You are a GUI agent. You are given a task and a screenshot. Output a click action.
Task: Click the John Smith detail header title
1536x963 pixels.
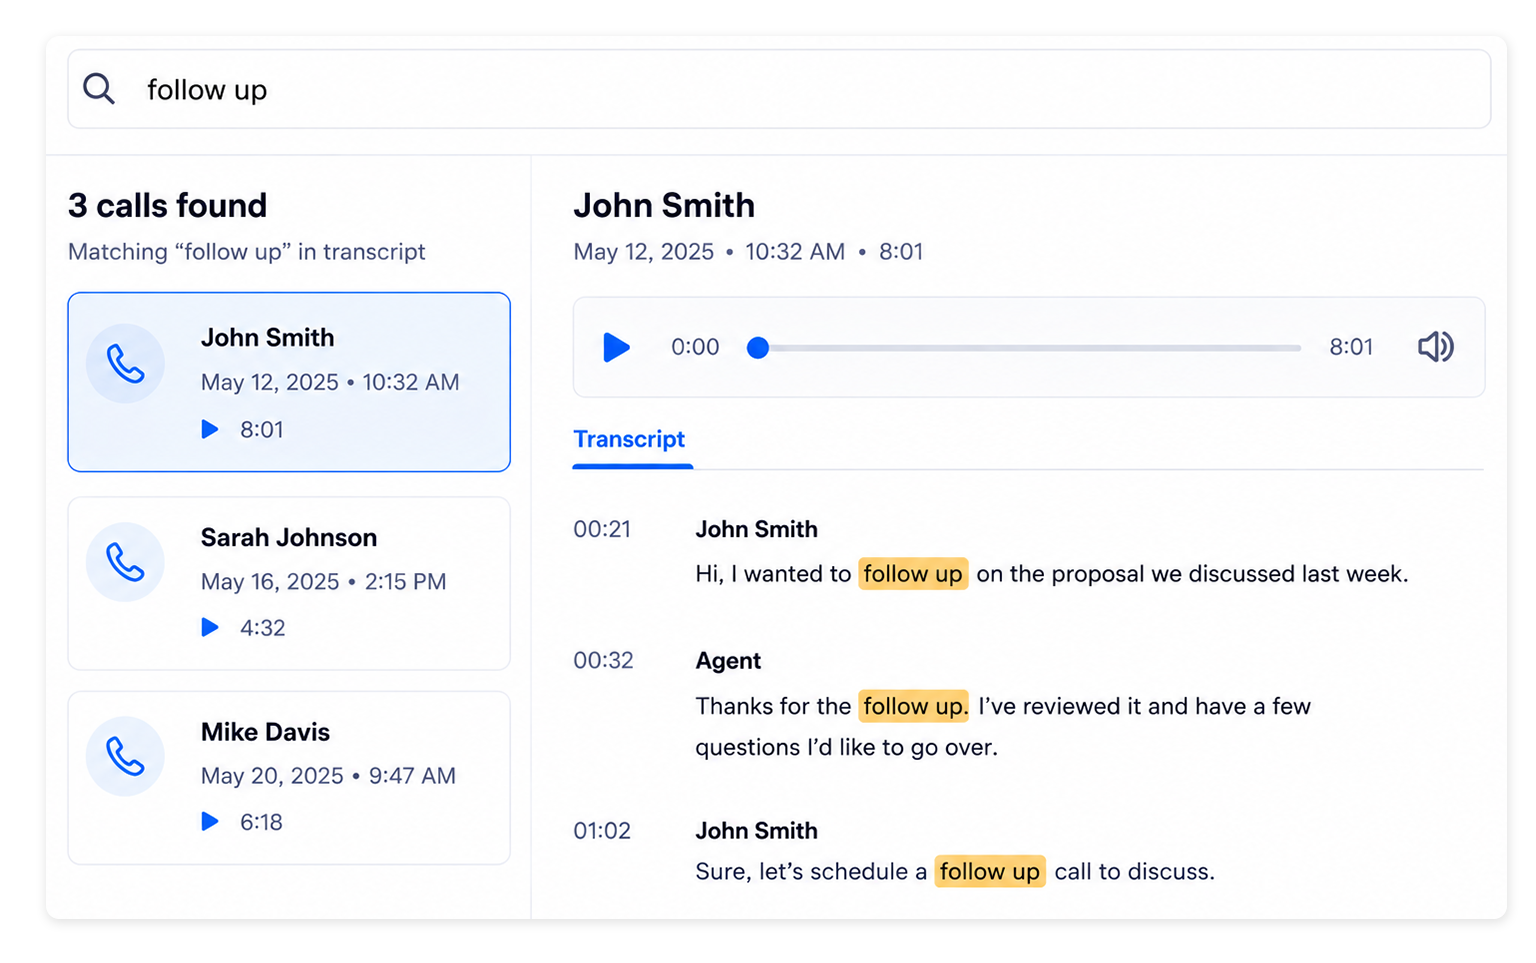[x=664, y=206]
